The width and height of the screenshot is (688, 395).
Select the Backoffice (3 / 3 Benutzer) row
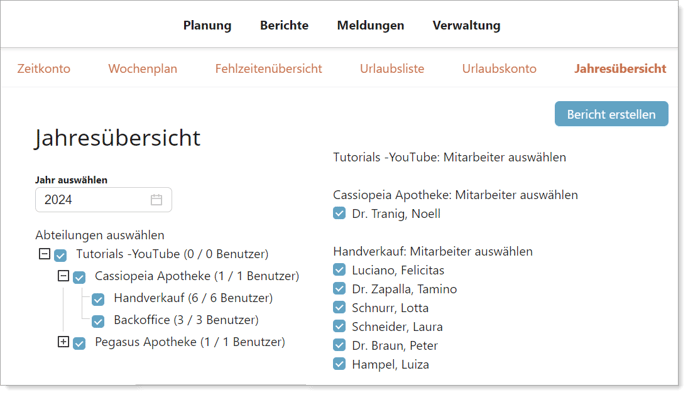(186, 320)
